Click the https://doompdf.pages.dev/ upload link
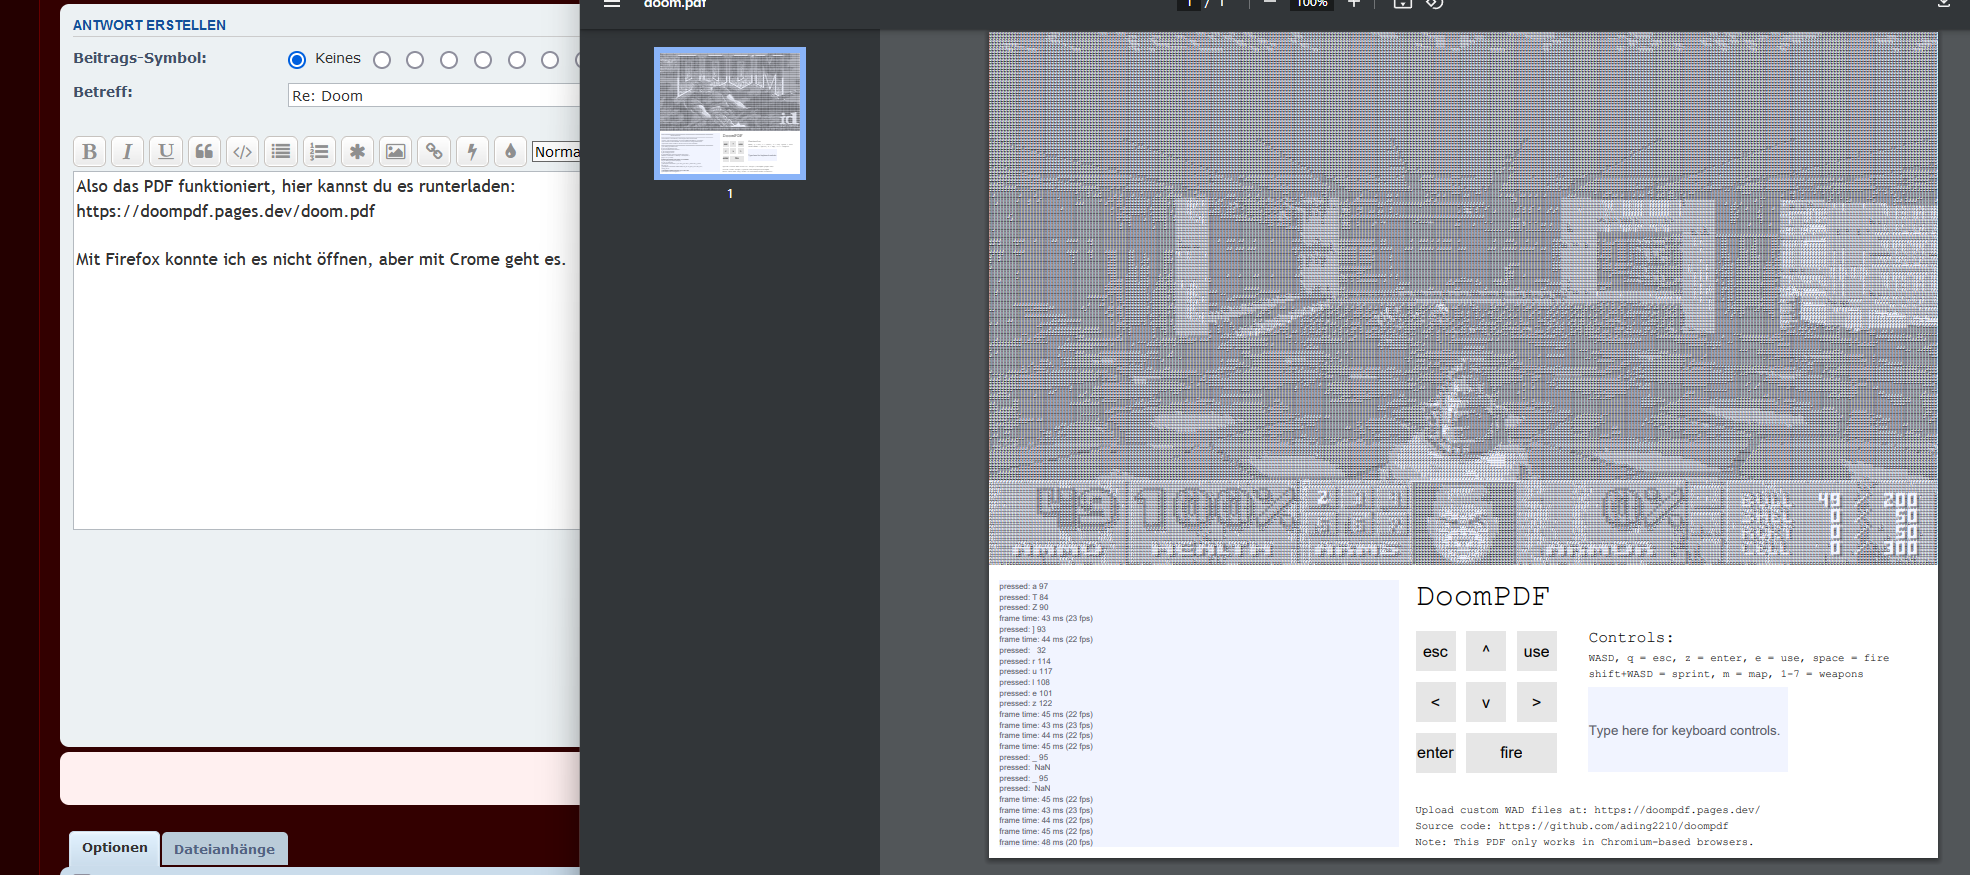 tap(1677, 810)
